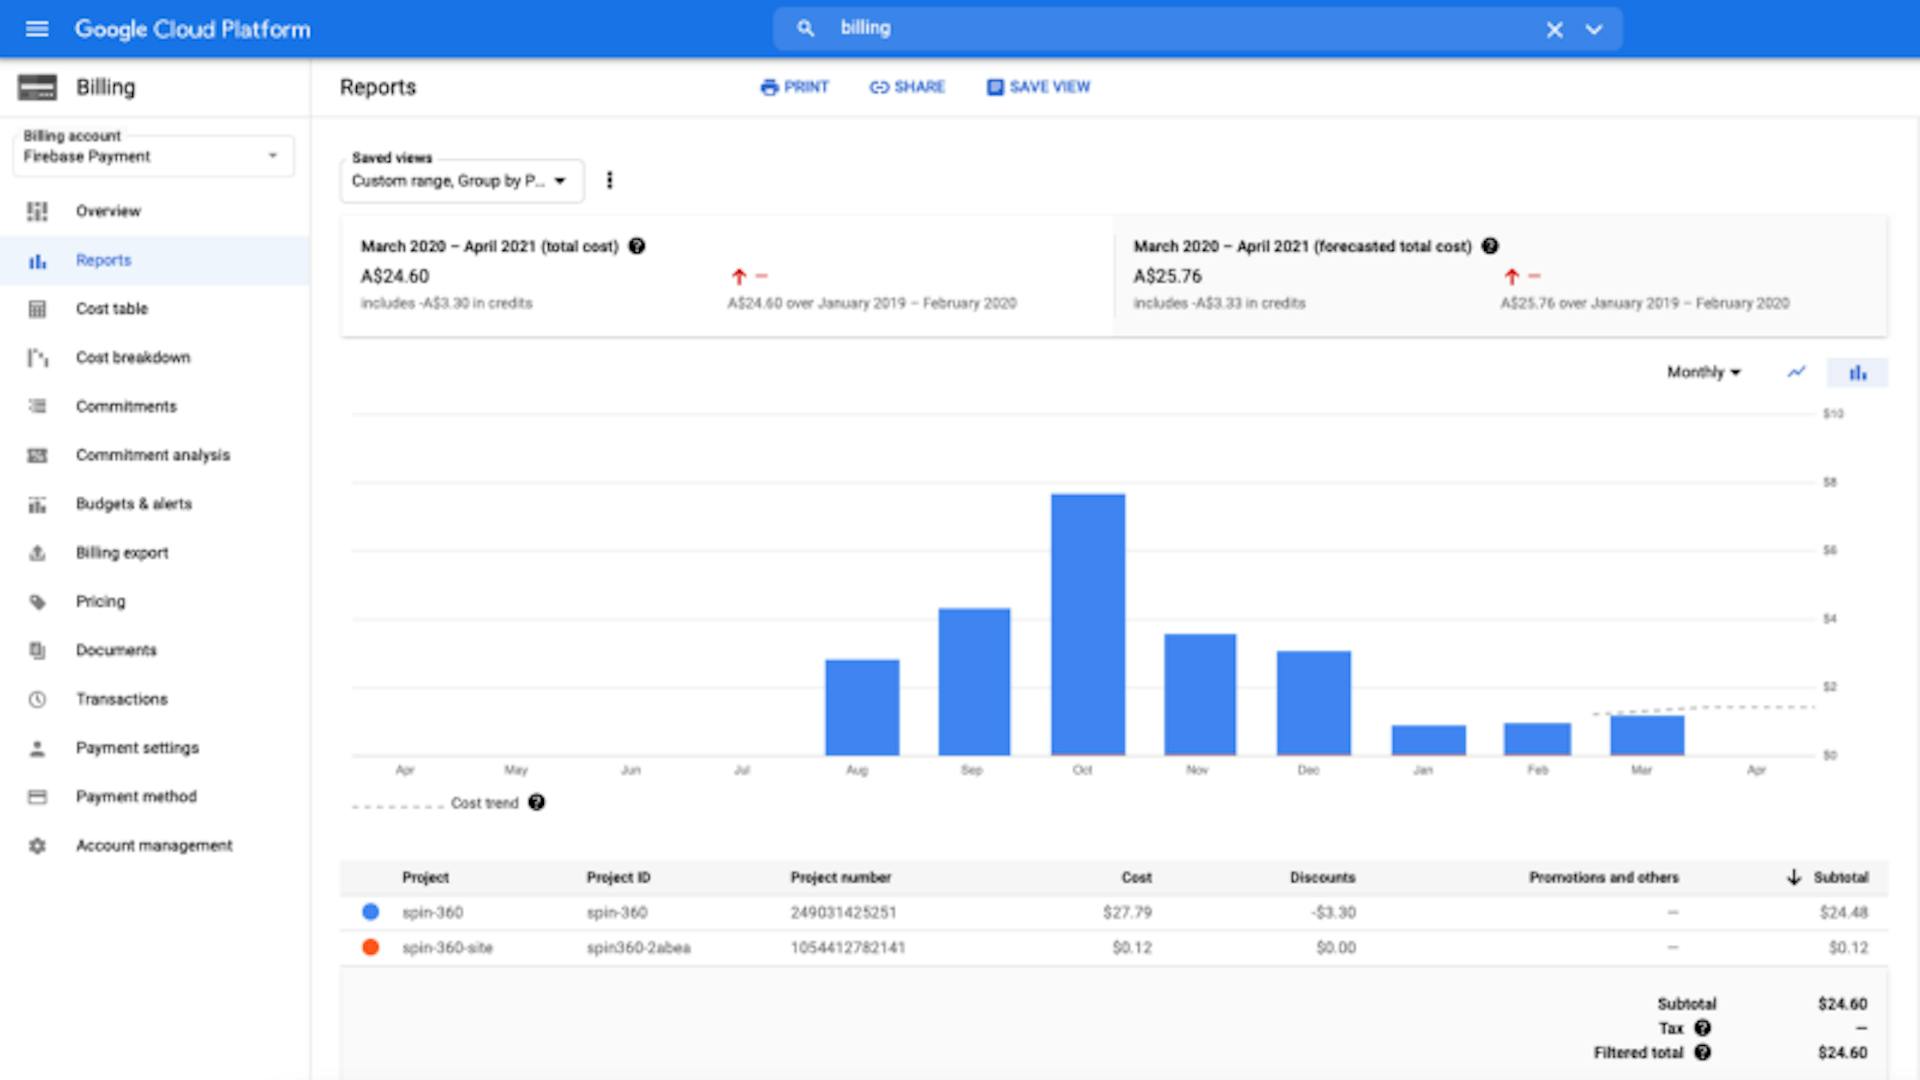Screen dimensions: 1920x1080
Task: Open the Saved views dropdown
Action: click(x=461, y=181)
